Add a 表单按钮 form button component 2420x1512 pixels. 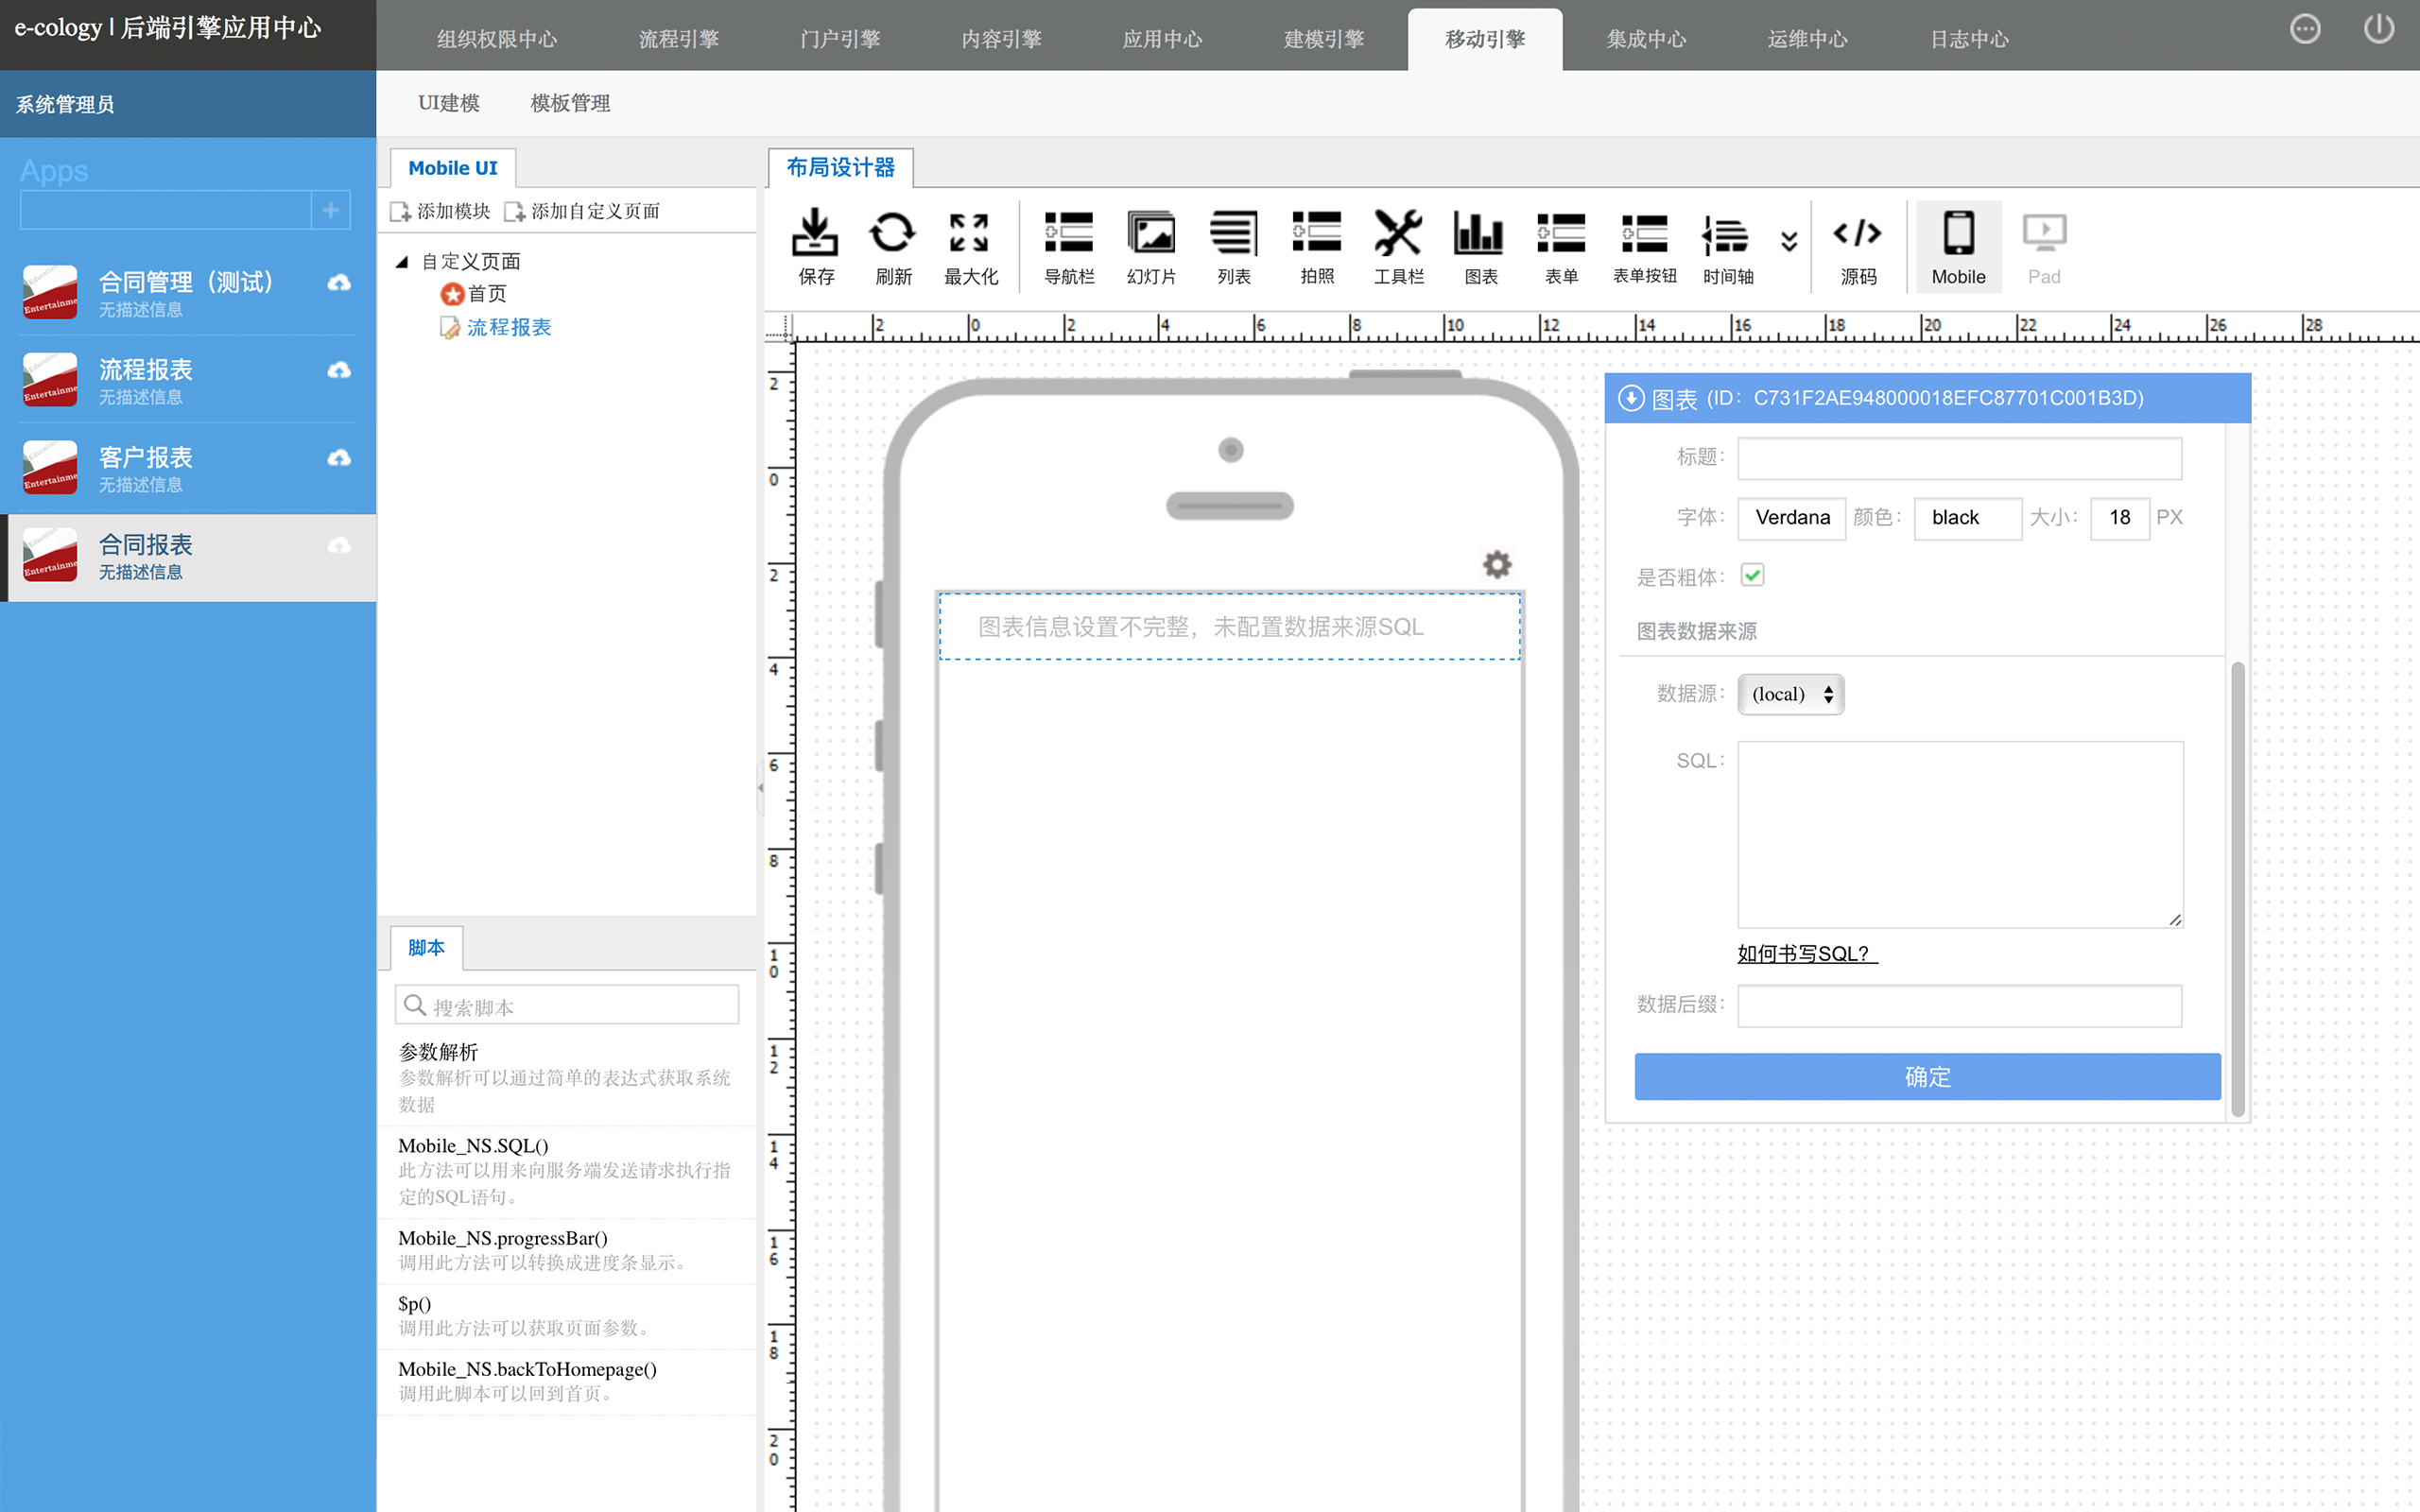tap(1644, 245)
